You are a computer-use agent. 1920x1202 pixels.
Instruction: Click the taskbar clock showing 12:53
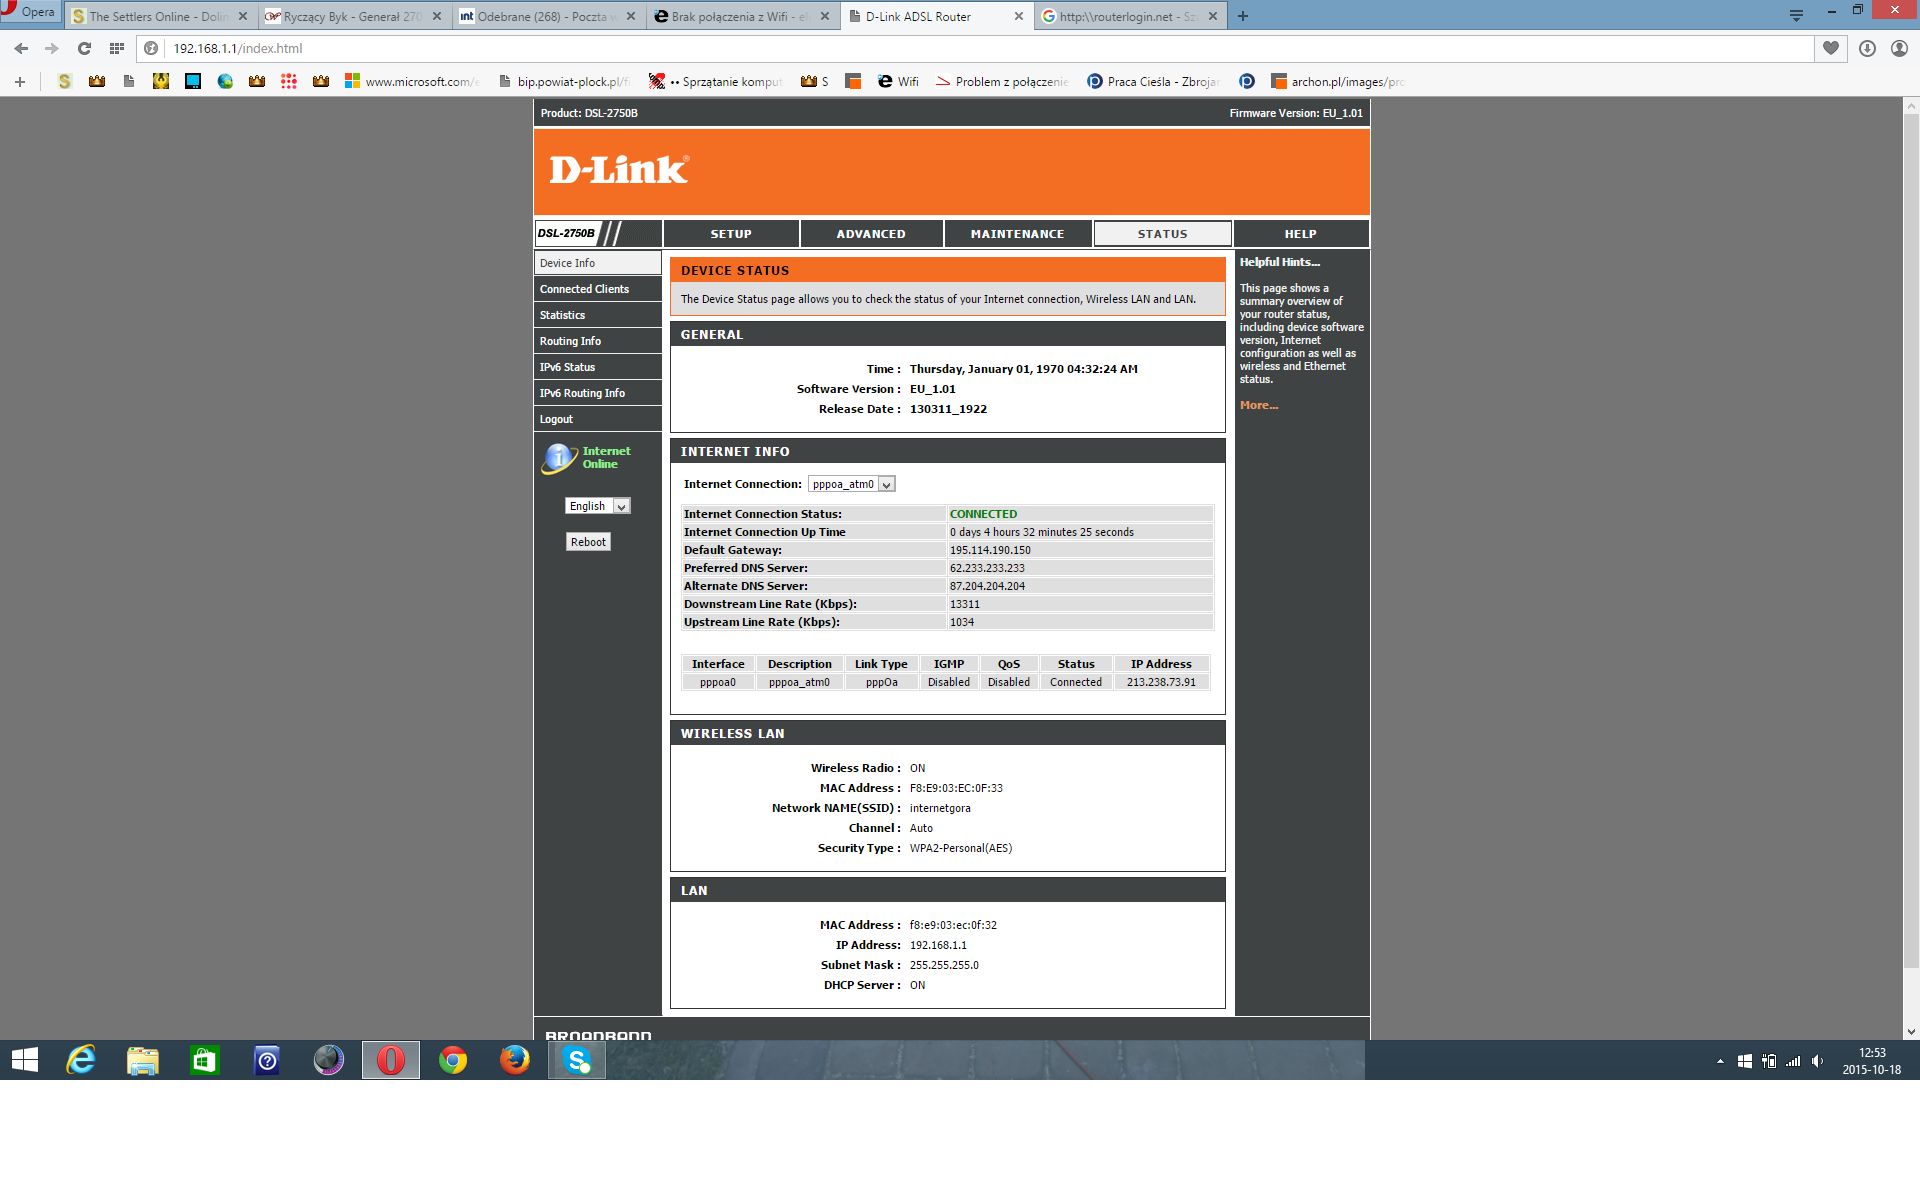coord(1872,1061)
